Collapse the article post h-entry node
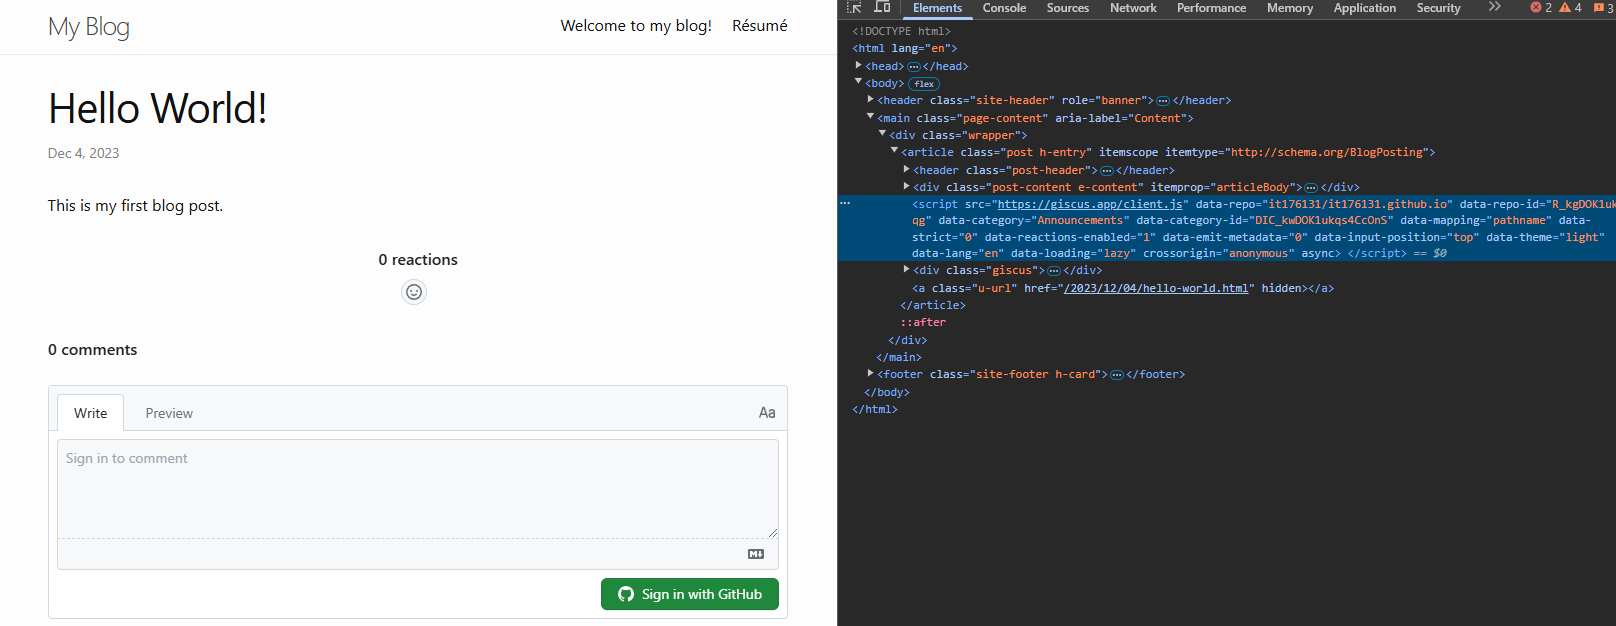The height and width of the screenshot is (626, 1616). tap(894, 151)
